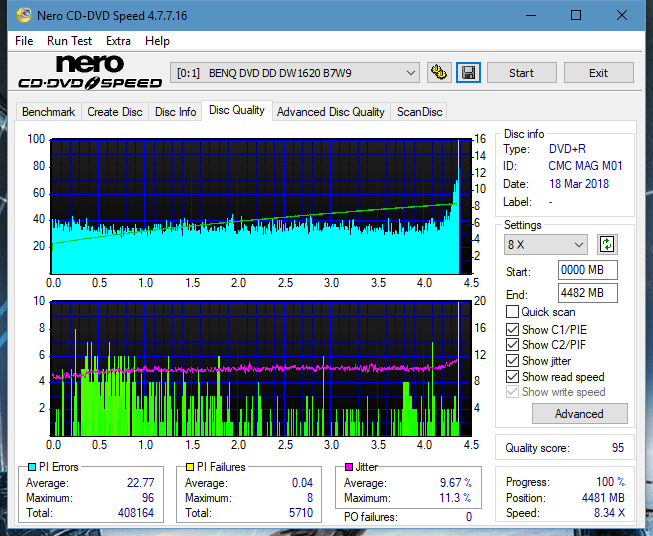653x536 pixels.
Task: Open the Run Test menu
Action: (69, 41)
